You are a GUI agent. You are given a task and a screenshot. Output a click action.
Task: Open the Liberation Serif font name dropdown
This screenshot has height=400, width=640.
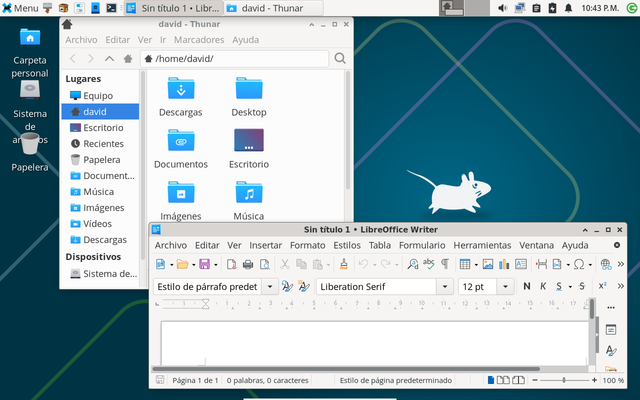[x=445, y=287]
